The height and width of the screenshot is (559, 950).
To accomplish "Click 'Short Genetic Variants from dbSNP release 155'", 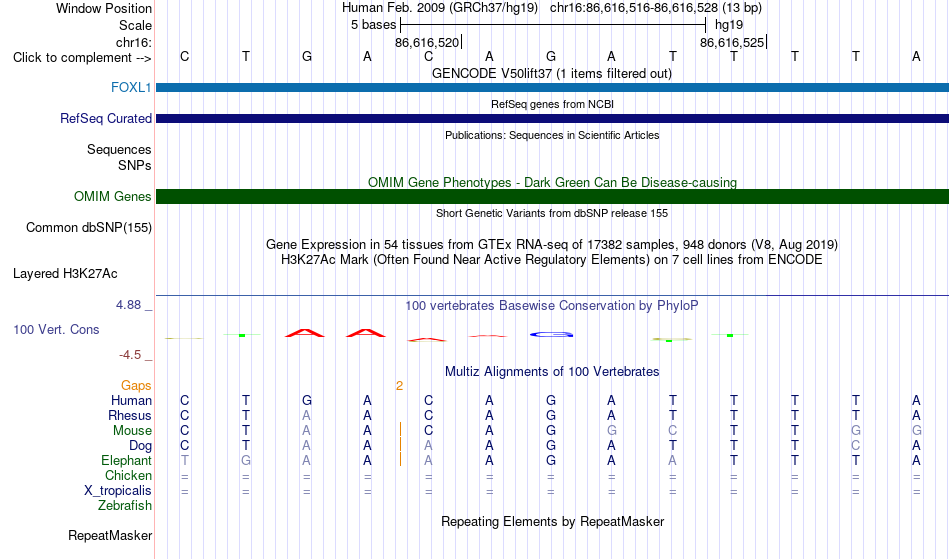I will coord(552,213).
